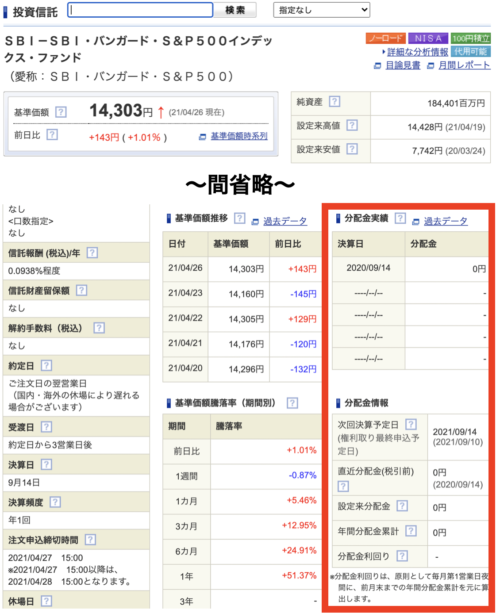Click the fund search input field
Screen dimensions: 500x613
pos(140,10)
